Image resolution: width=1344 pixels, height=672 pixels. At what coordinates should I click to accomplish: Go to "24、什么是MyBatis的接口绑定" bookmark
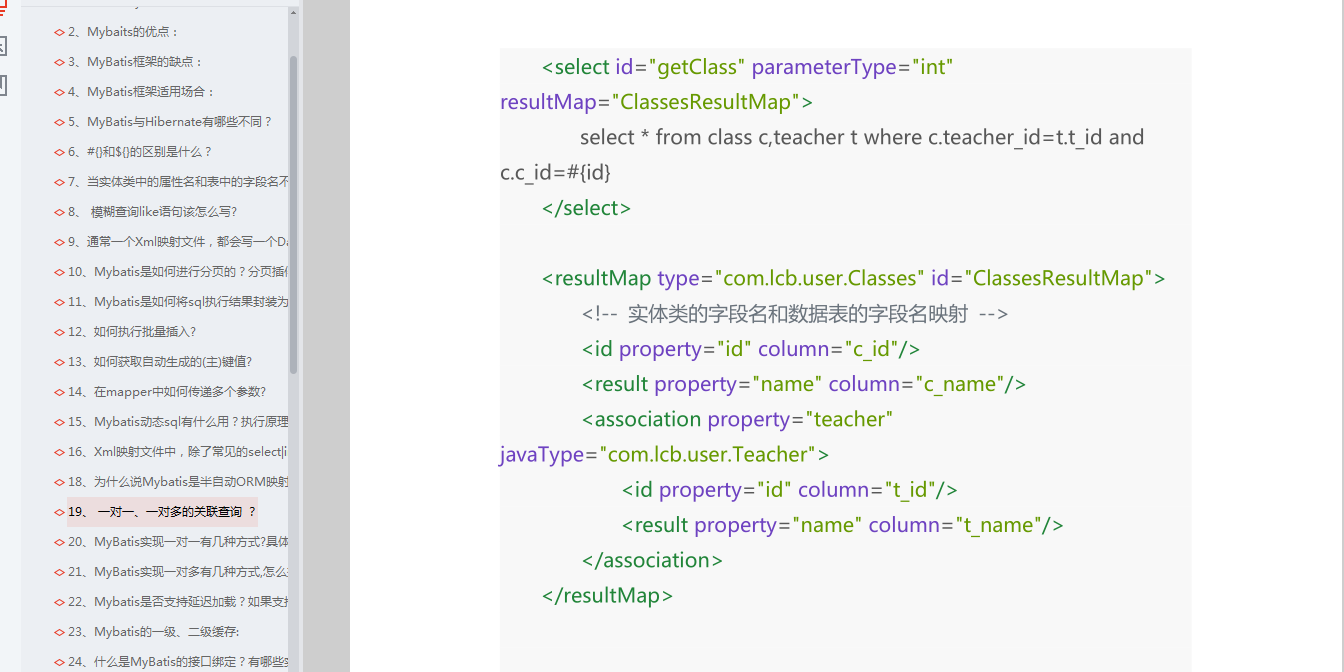point(178,662)
